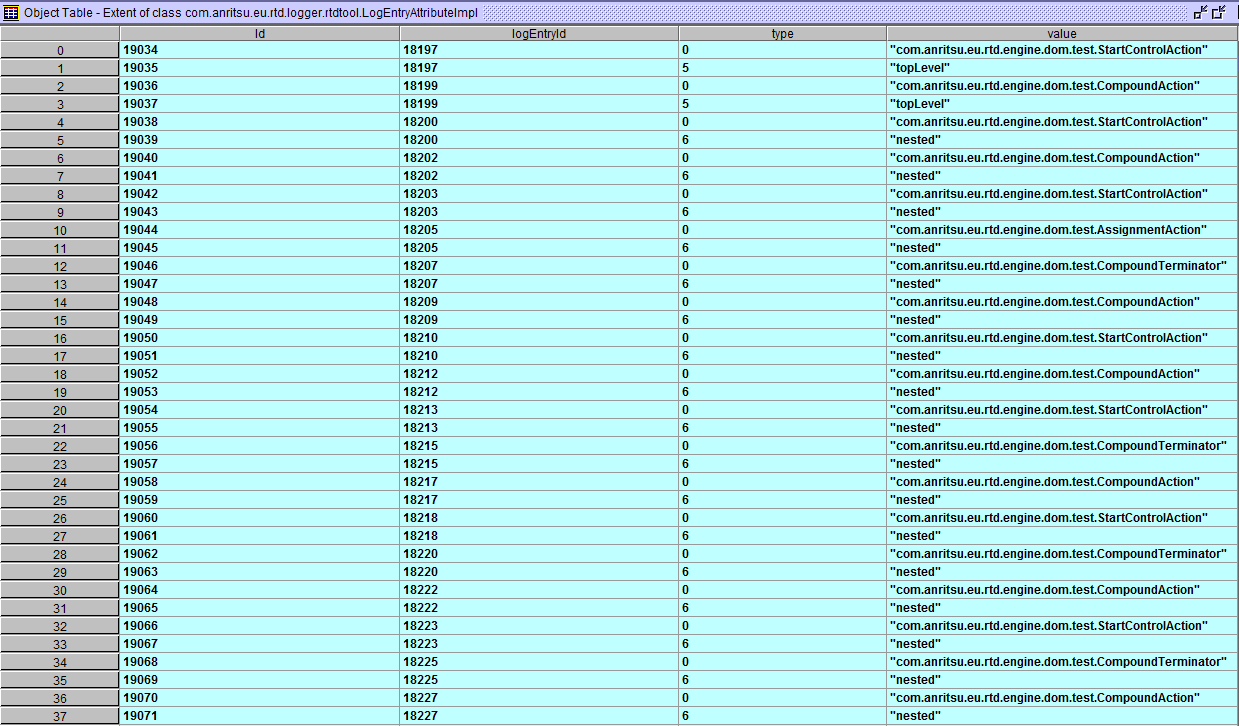Select logEntryId 18205 in row 10
This screenshot has height=726, width=1239.
tap(539, 230)
